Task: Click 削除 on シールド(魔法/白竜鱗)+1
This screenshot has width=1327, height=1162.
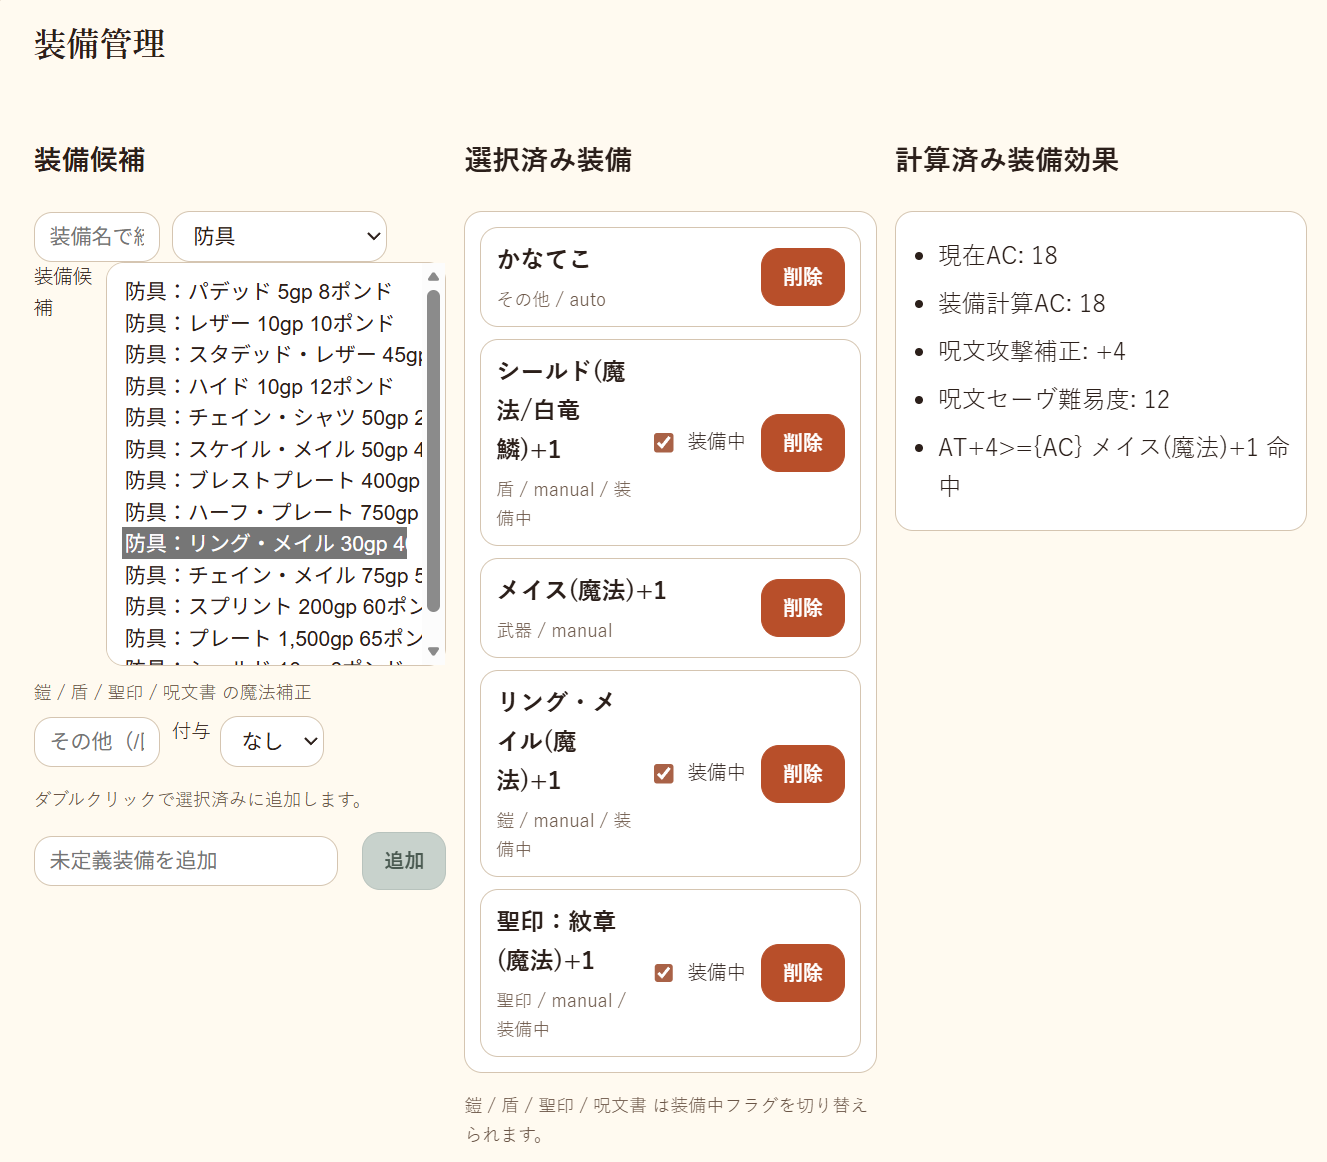Action: click(802, 442)
